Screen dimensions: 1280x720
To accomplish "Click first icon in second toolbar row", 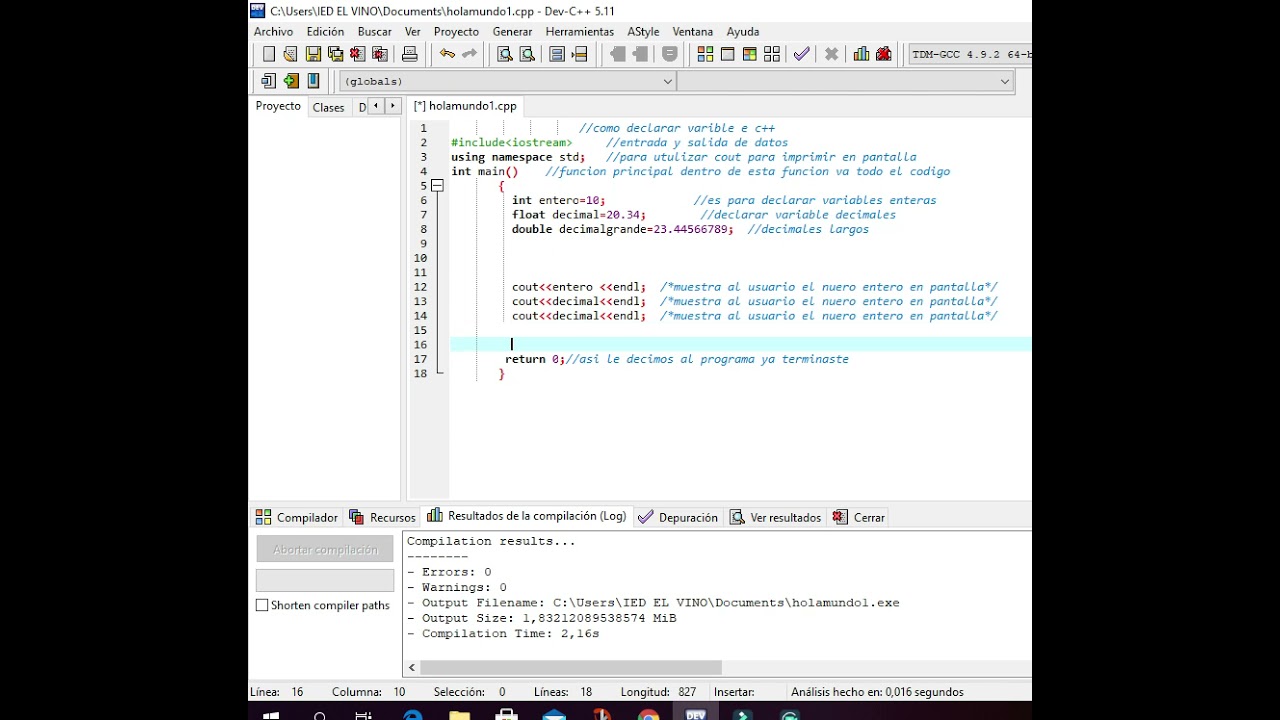I will (268, 81).
